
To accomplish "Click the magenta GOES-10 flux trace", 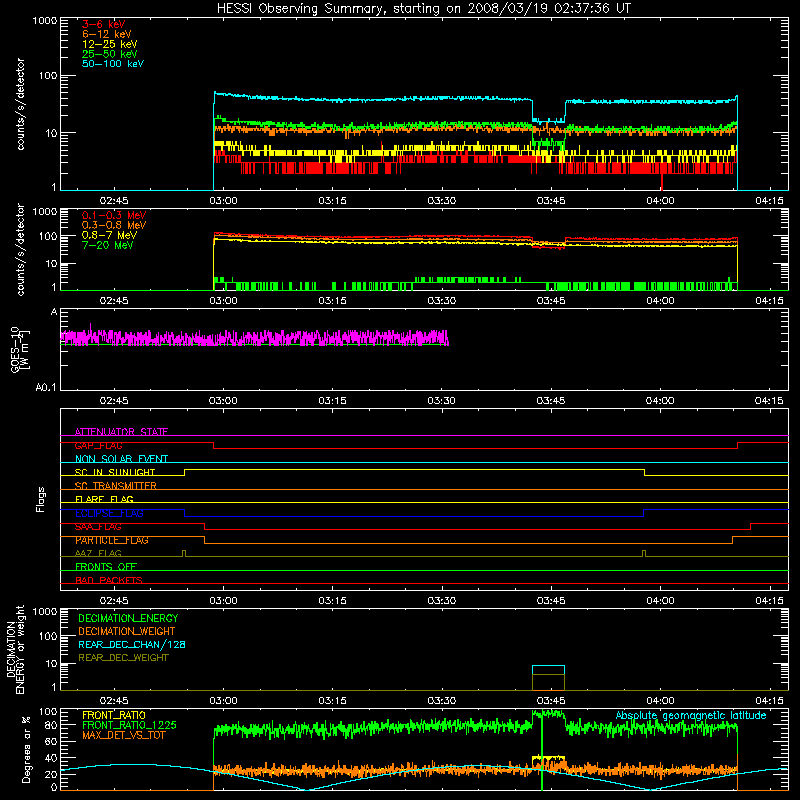I will (255, 337).
